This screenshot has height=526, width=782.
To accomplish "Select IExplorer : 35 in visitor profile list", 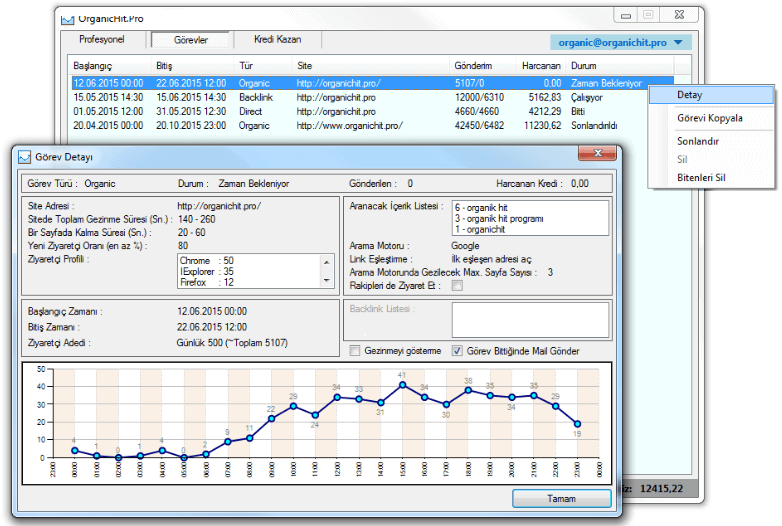I will coord(206,271).
